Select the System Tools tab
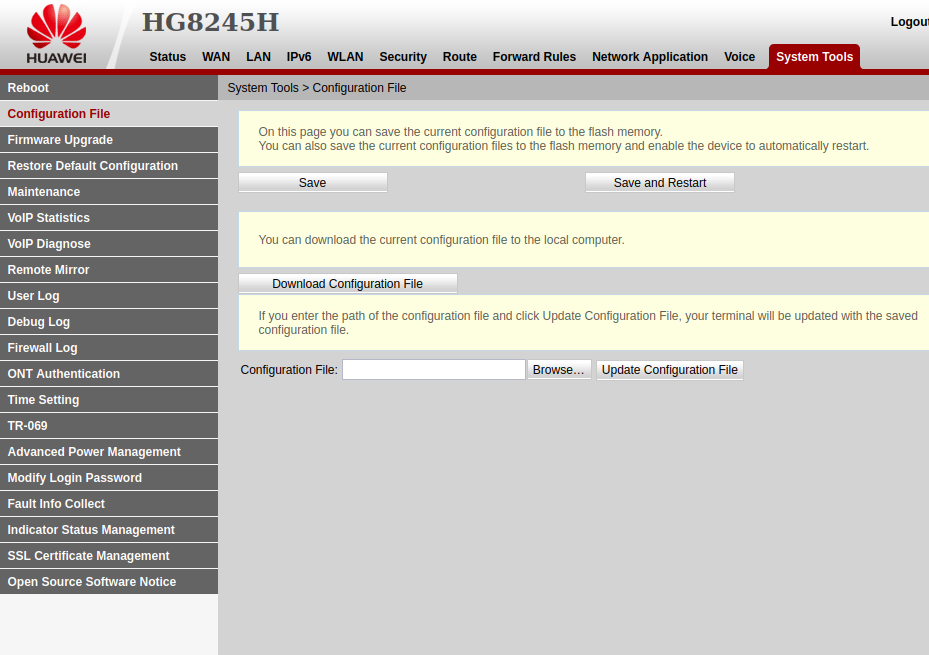The width and height of the screenshot is (929, 655). (x=814, y=57)
